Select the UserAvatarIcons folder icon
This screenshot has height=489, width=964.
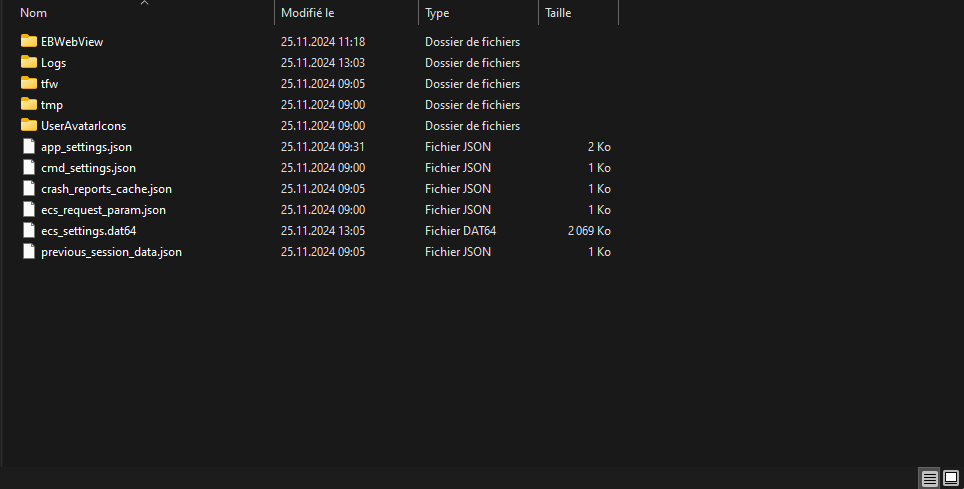pos(28,125)
